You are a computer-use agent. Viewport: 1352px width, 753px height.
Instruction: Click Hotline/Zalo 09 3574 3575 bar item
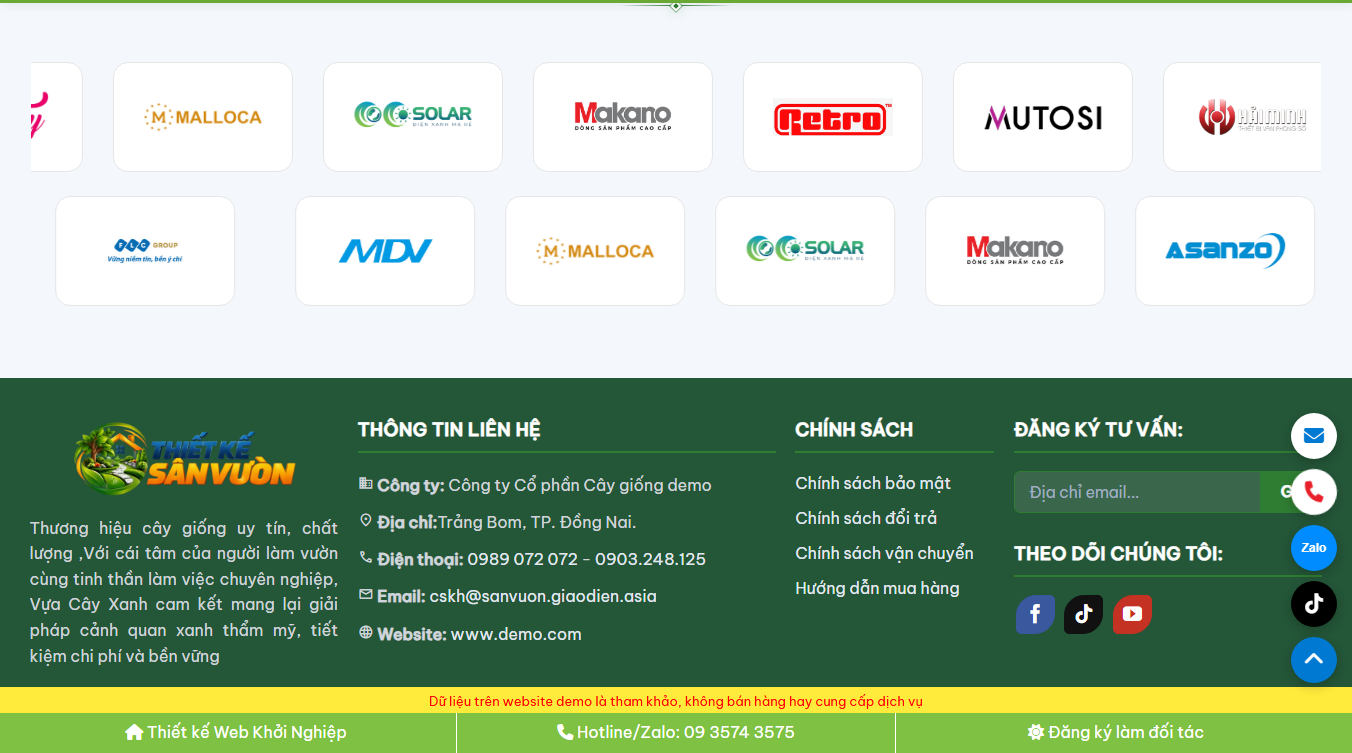click(x=676, y=732)
